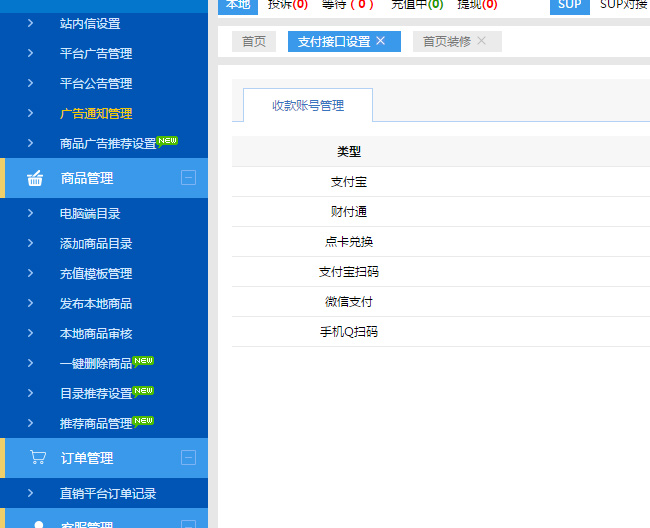Click the arrow icon before 广告通知管理
Image resolution: width=650 pixels, height=528 pixels.
point(31,114)
